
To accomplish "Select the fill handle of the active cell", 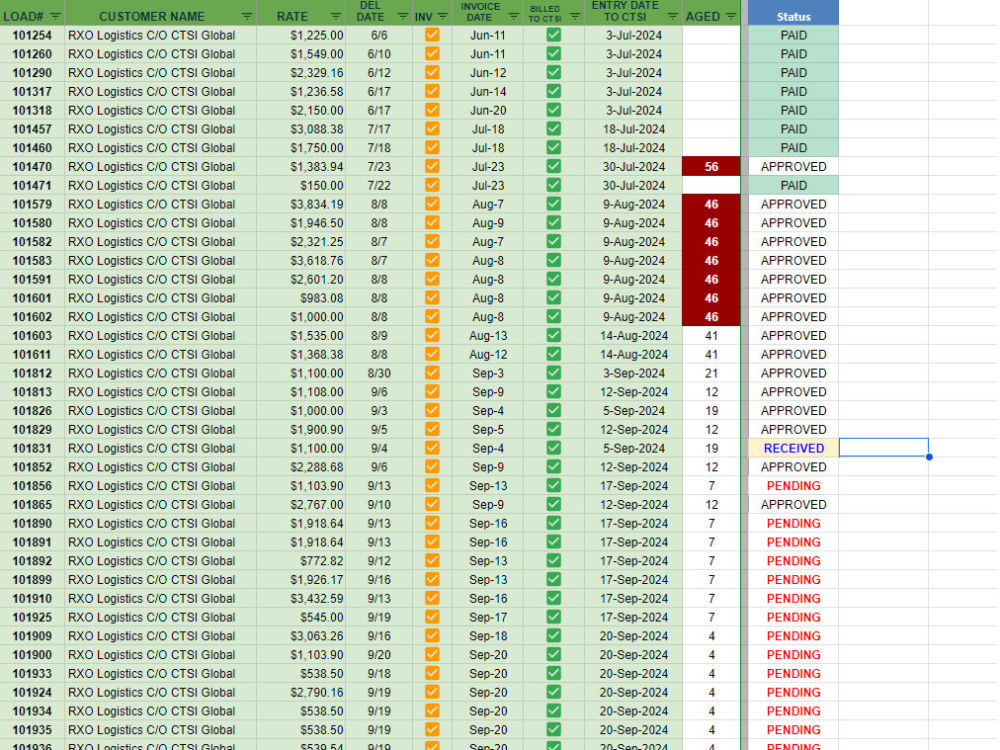I will click(x=929, y=457).
